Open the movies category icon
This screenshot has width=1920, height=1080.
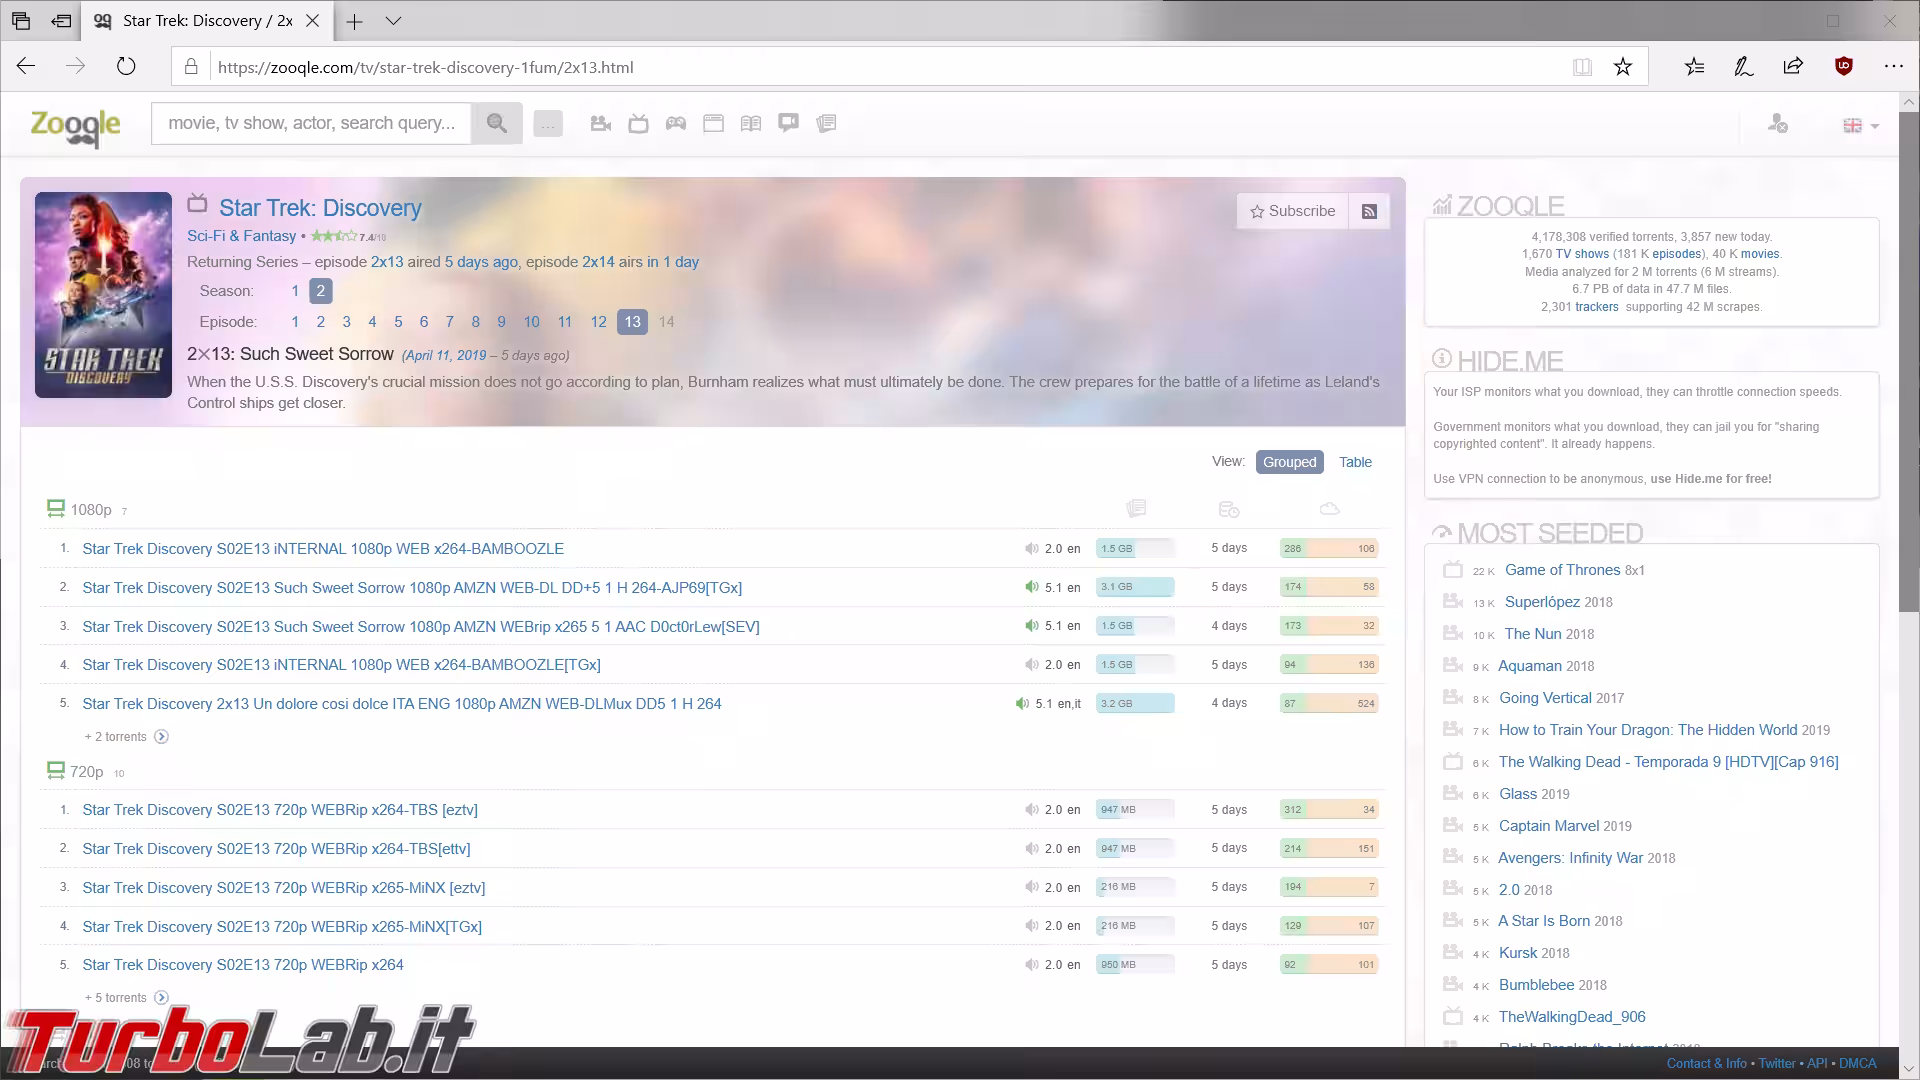coord(600,123)
